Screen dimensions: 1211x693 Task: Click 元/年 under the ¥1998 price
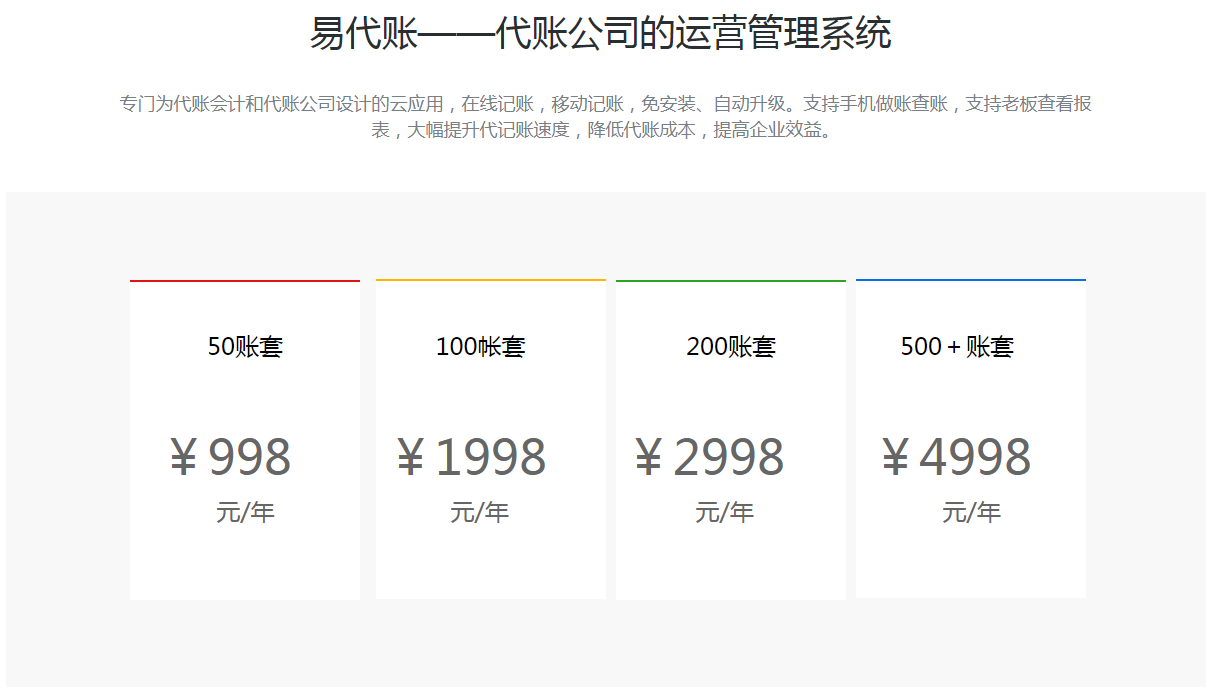[479, 513]
